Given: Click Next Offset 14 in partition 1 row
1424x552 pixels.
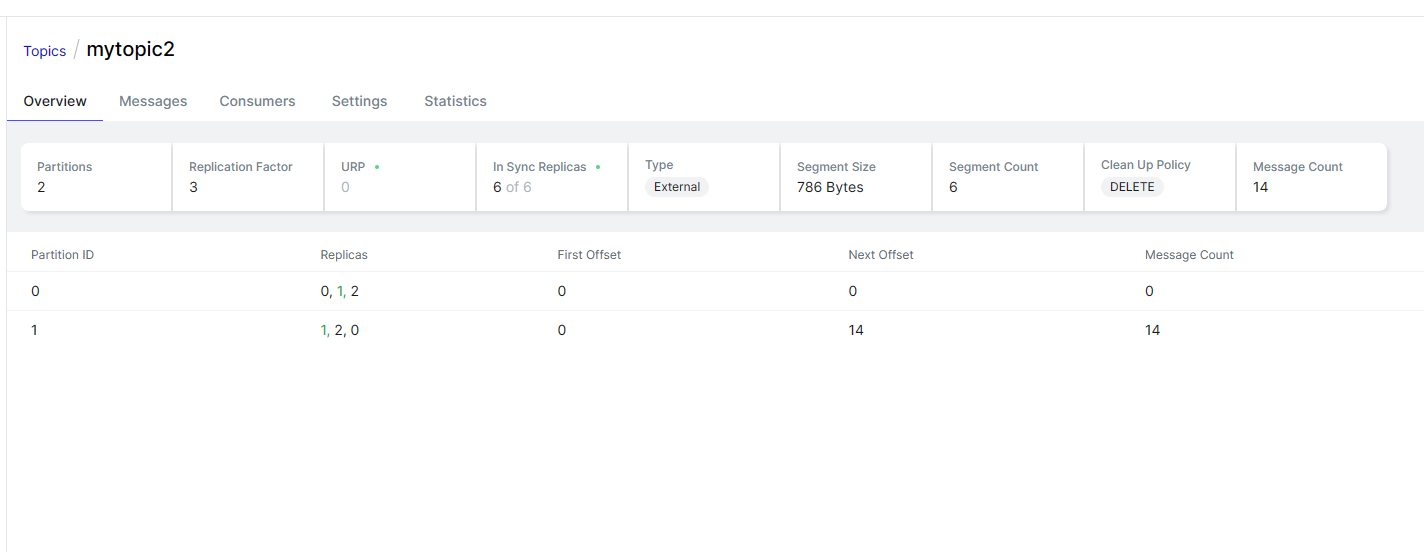Looking at the screenshot, I should tap(856, 330).
